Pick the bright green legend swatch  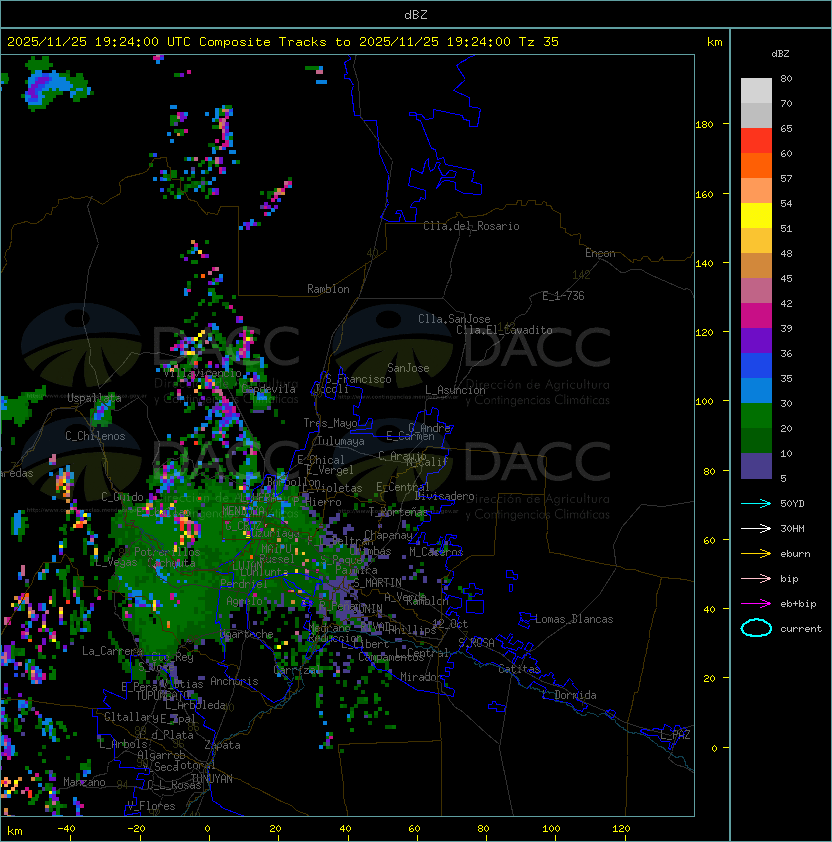coord(756,416)
